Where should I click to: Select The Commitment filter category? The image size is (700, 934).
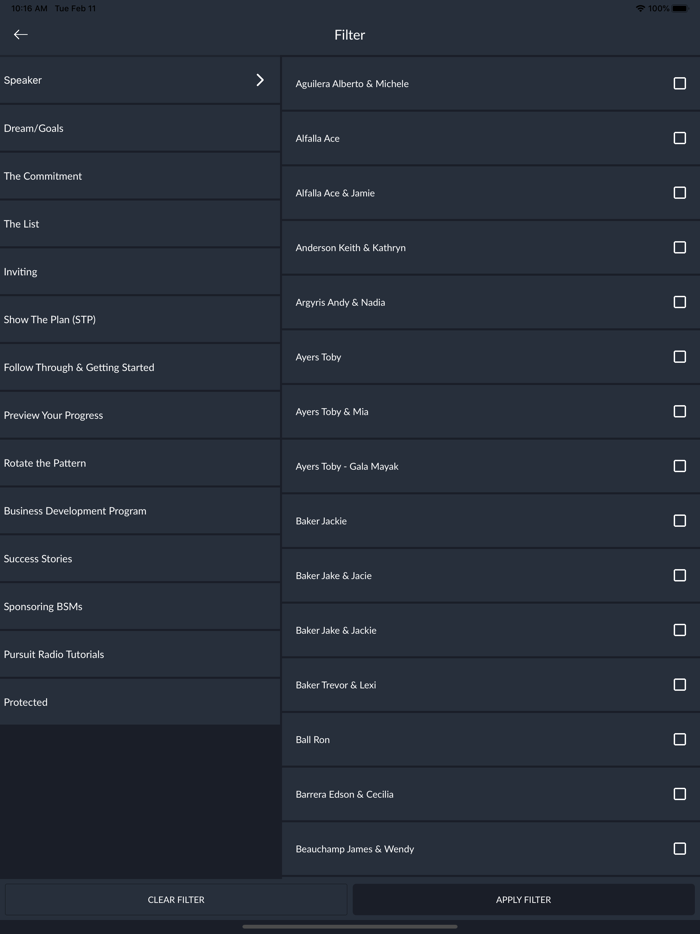[140, 176]
